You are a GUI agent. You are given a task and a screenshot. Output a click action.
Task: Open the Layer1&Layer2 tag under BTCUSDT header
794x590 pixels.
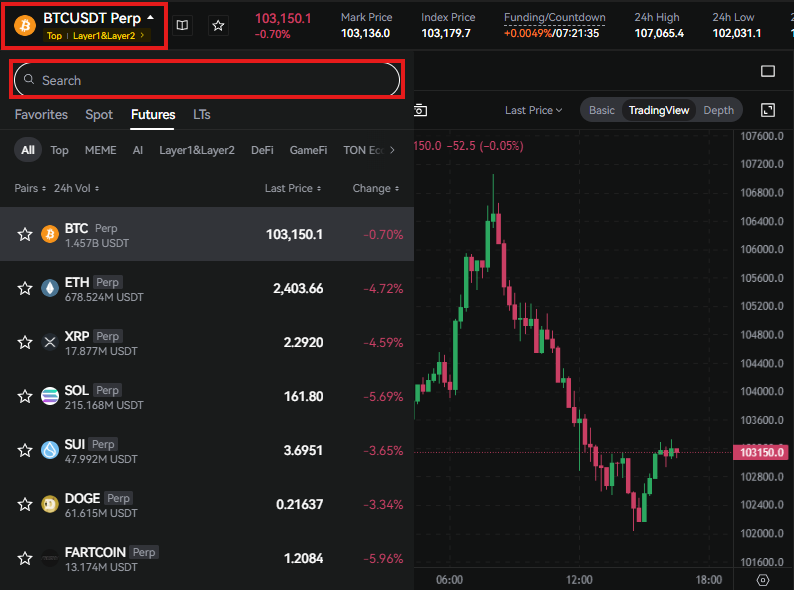[108, 35]
